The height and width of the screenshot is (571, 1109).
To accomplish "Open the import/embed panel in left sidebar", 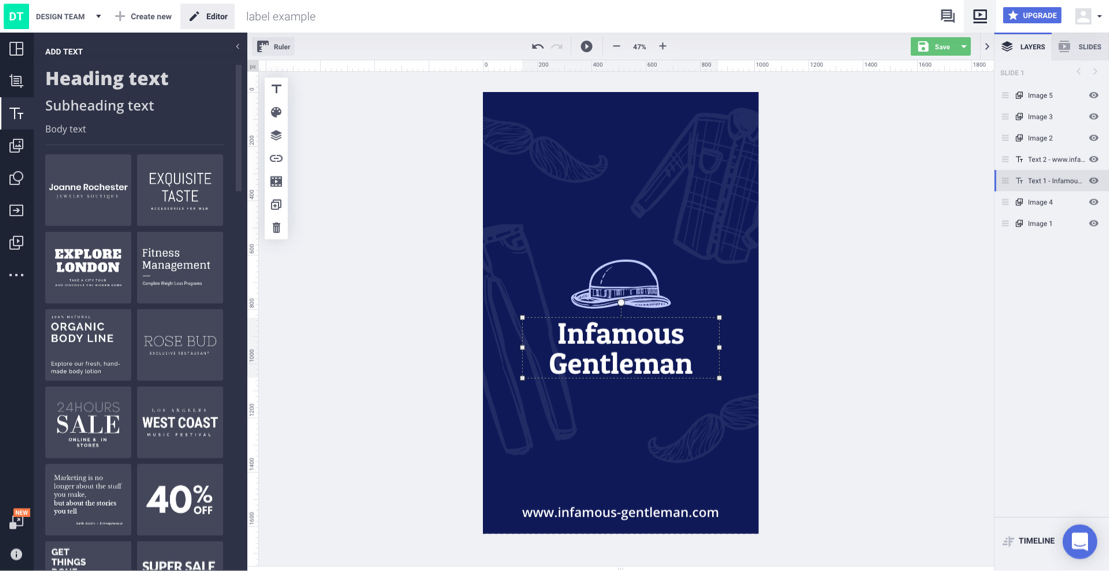I will click(16, 210).
